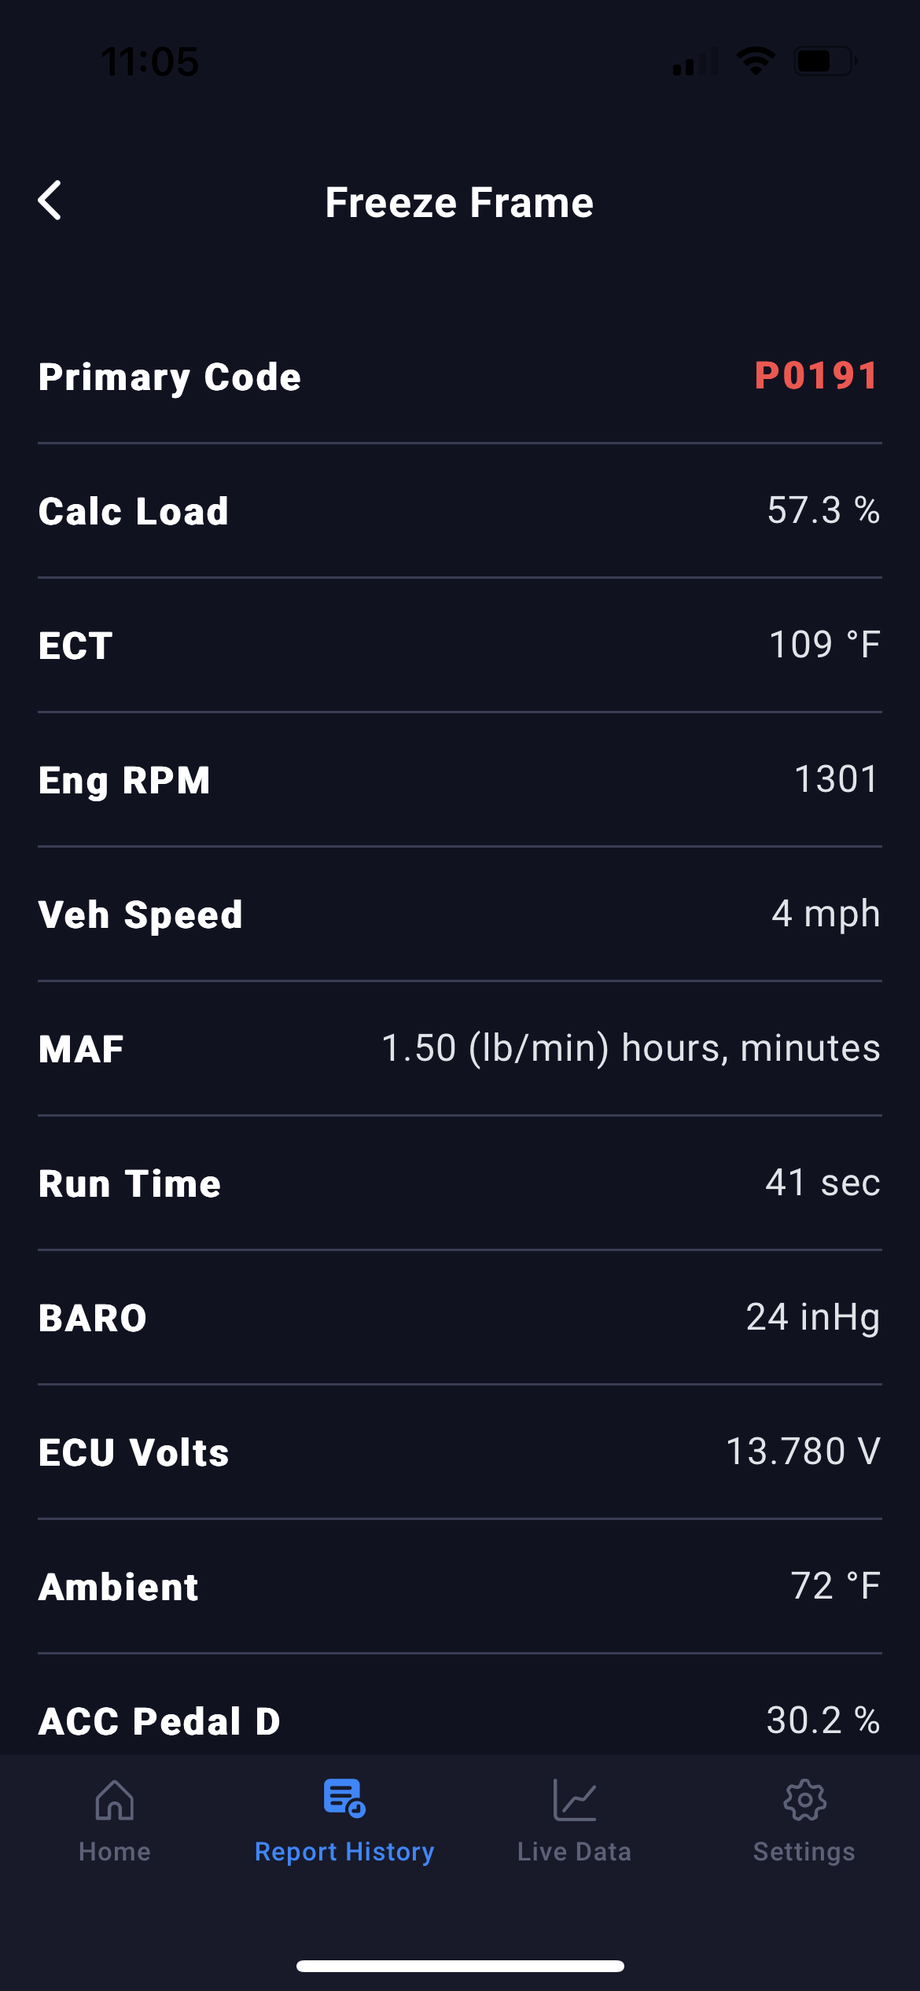This screenshot has height=1991, width=920.
Task: Switch to the Live Data tab label
Action: [574, 1852]
